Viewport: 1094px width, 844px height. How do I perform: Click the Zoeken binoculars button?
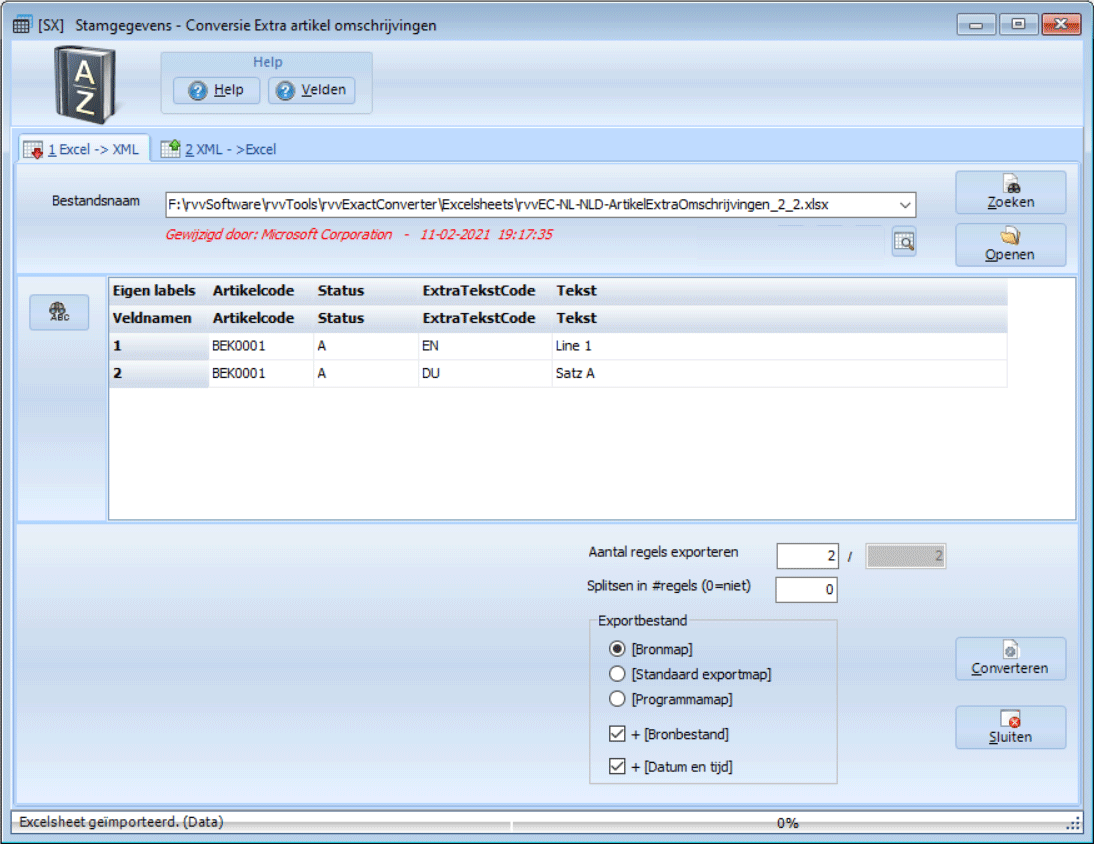point(1010,192)
